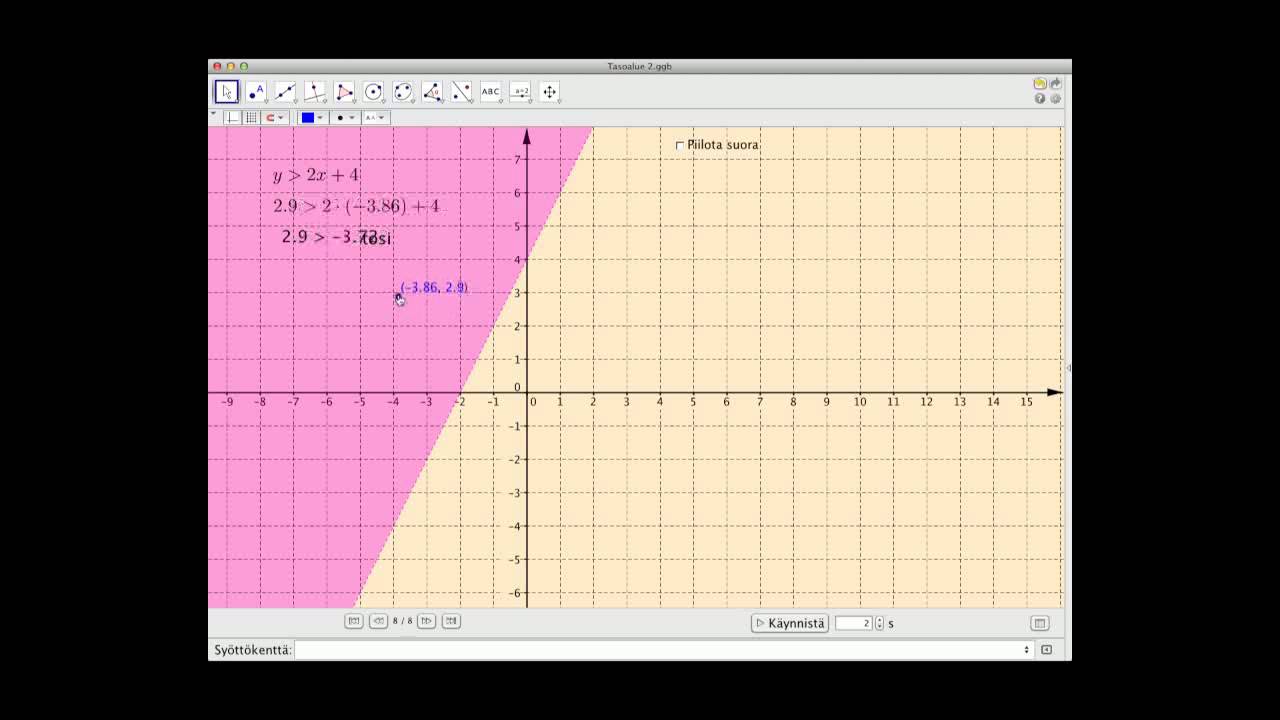Viewport: 1280px width, 720px height.
Task: Select the Ellipse conic tool
Action: [x=403, y=92]
